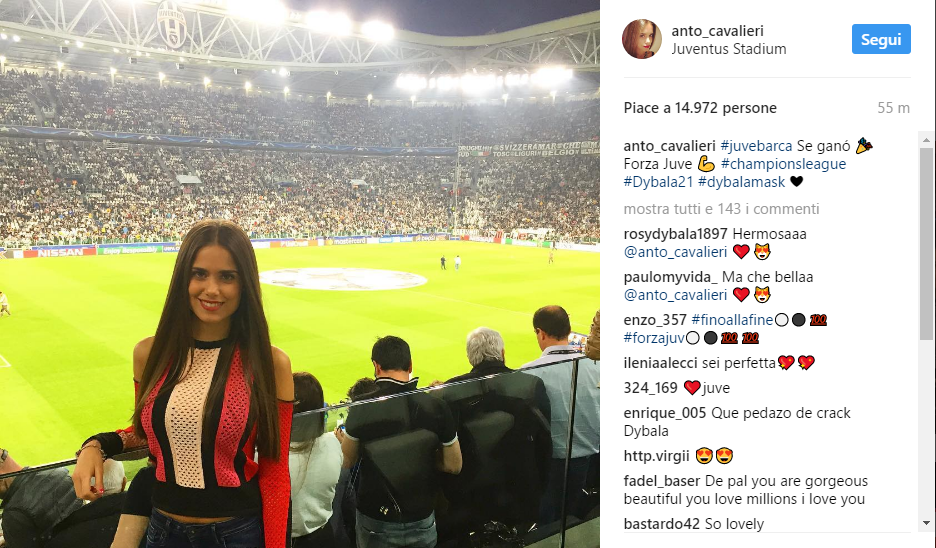Click the comments scrollbar thumb

click(926, 244)
